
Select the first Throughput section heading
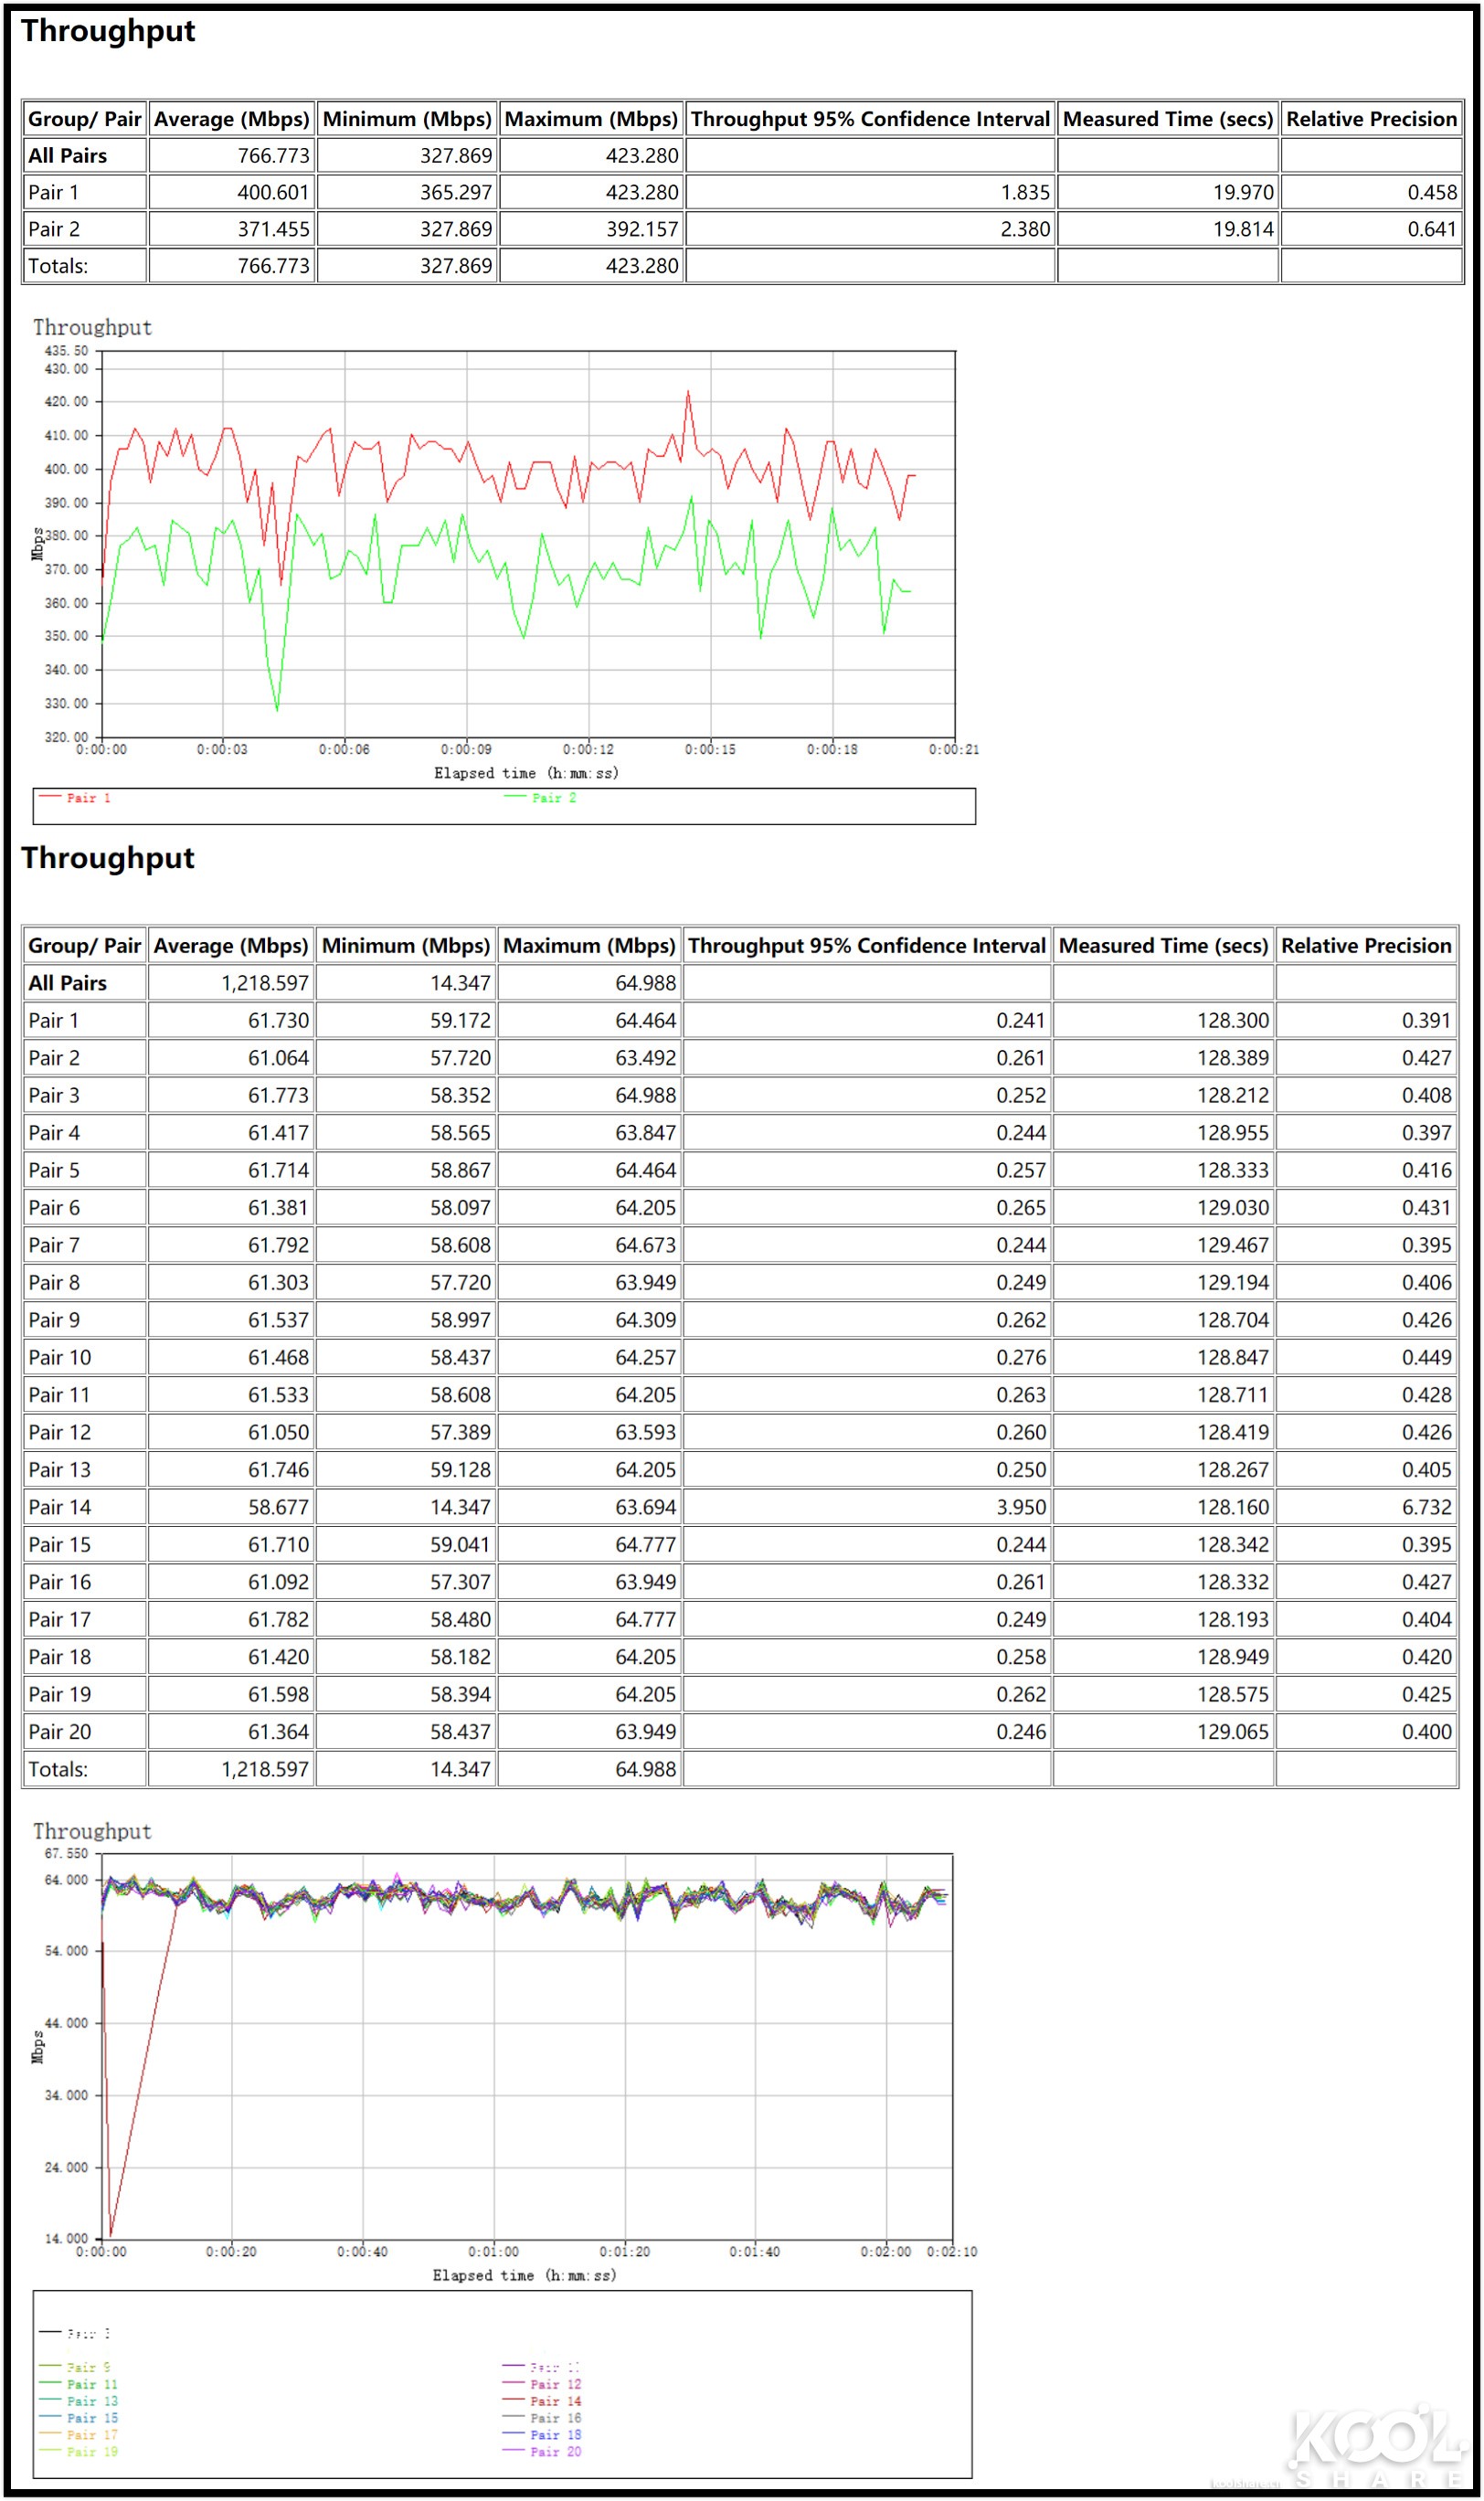pos(109,30)
